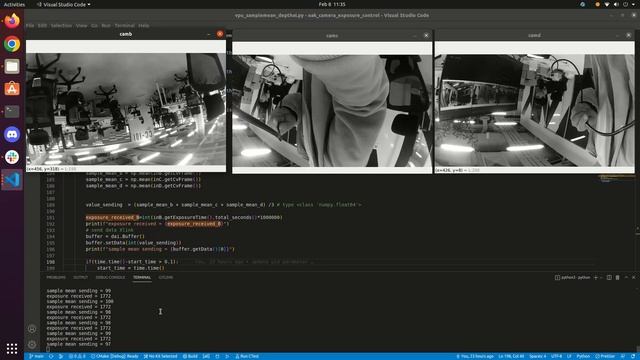The image size is (640, 360).
Task: Click the CMake Build button in status bar
Action: coord(190,356)
